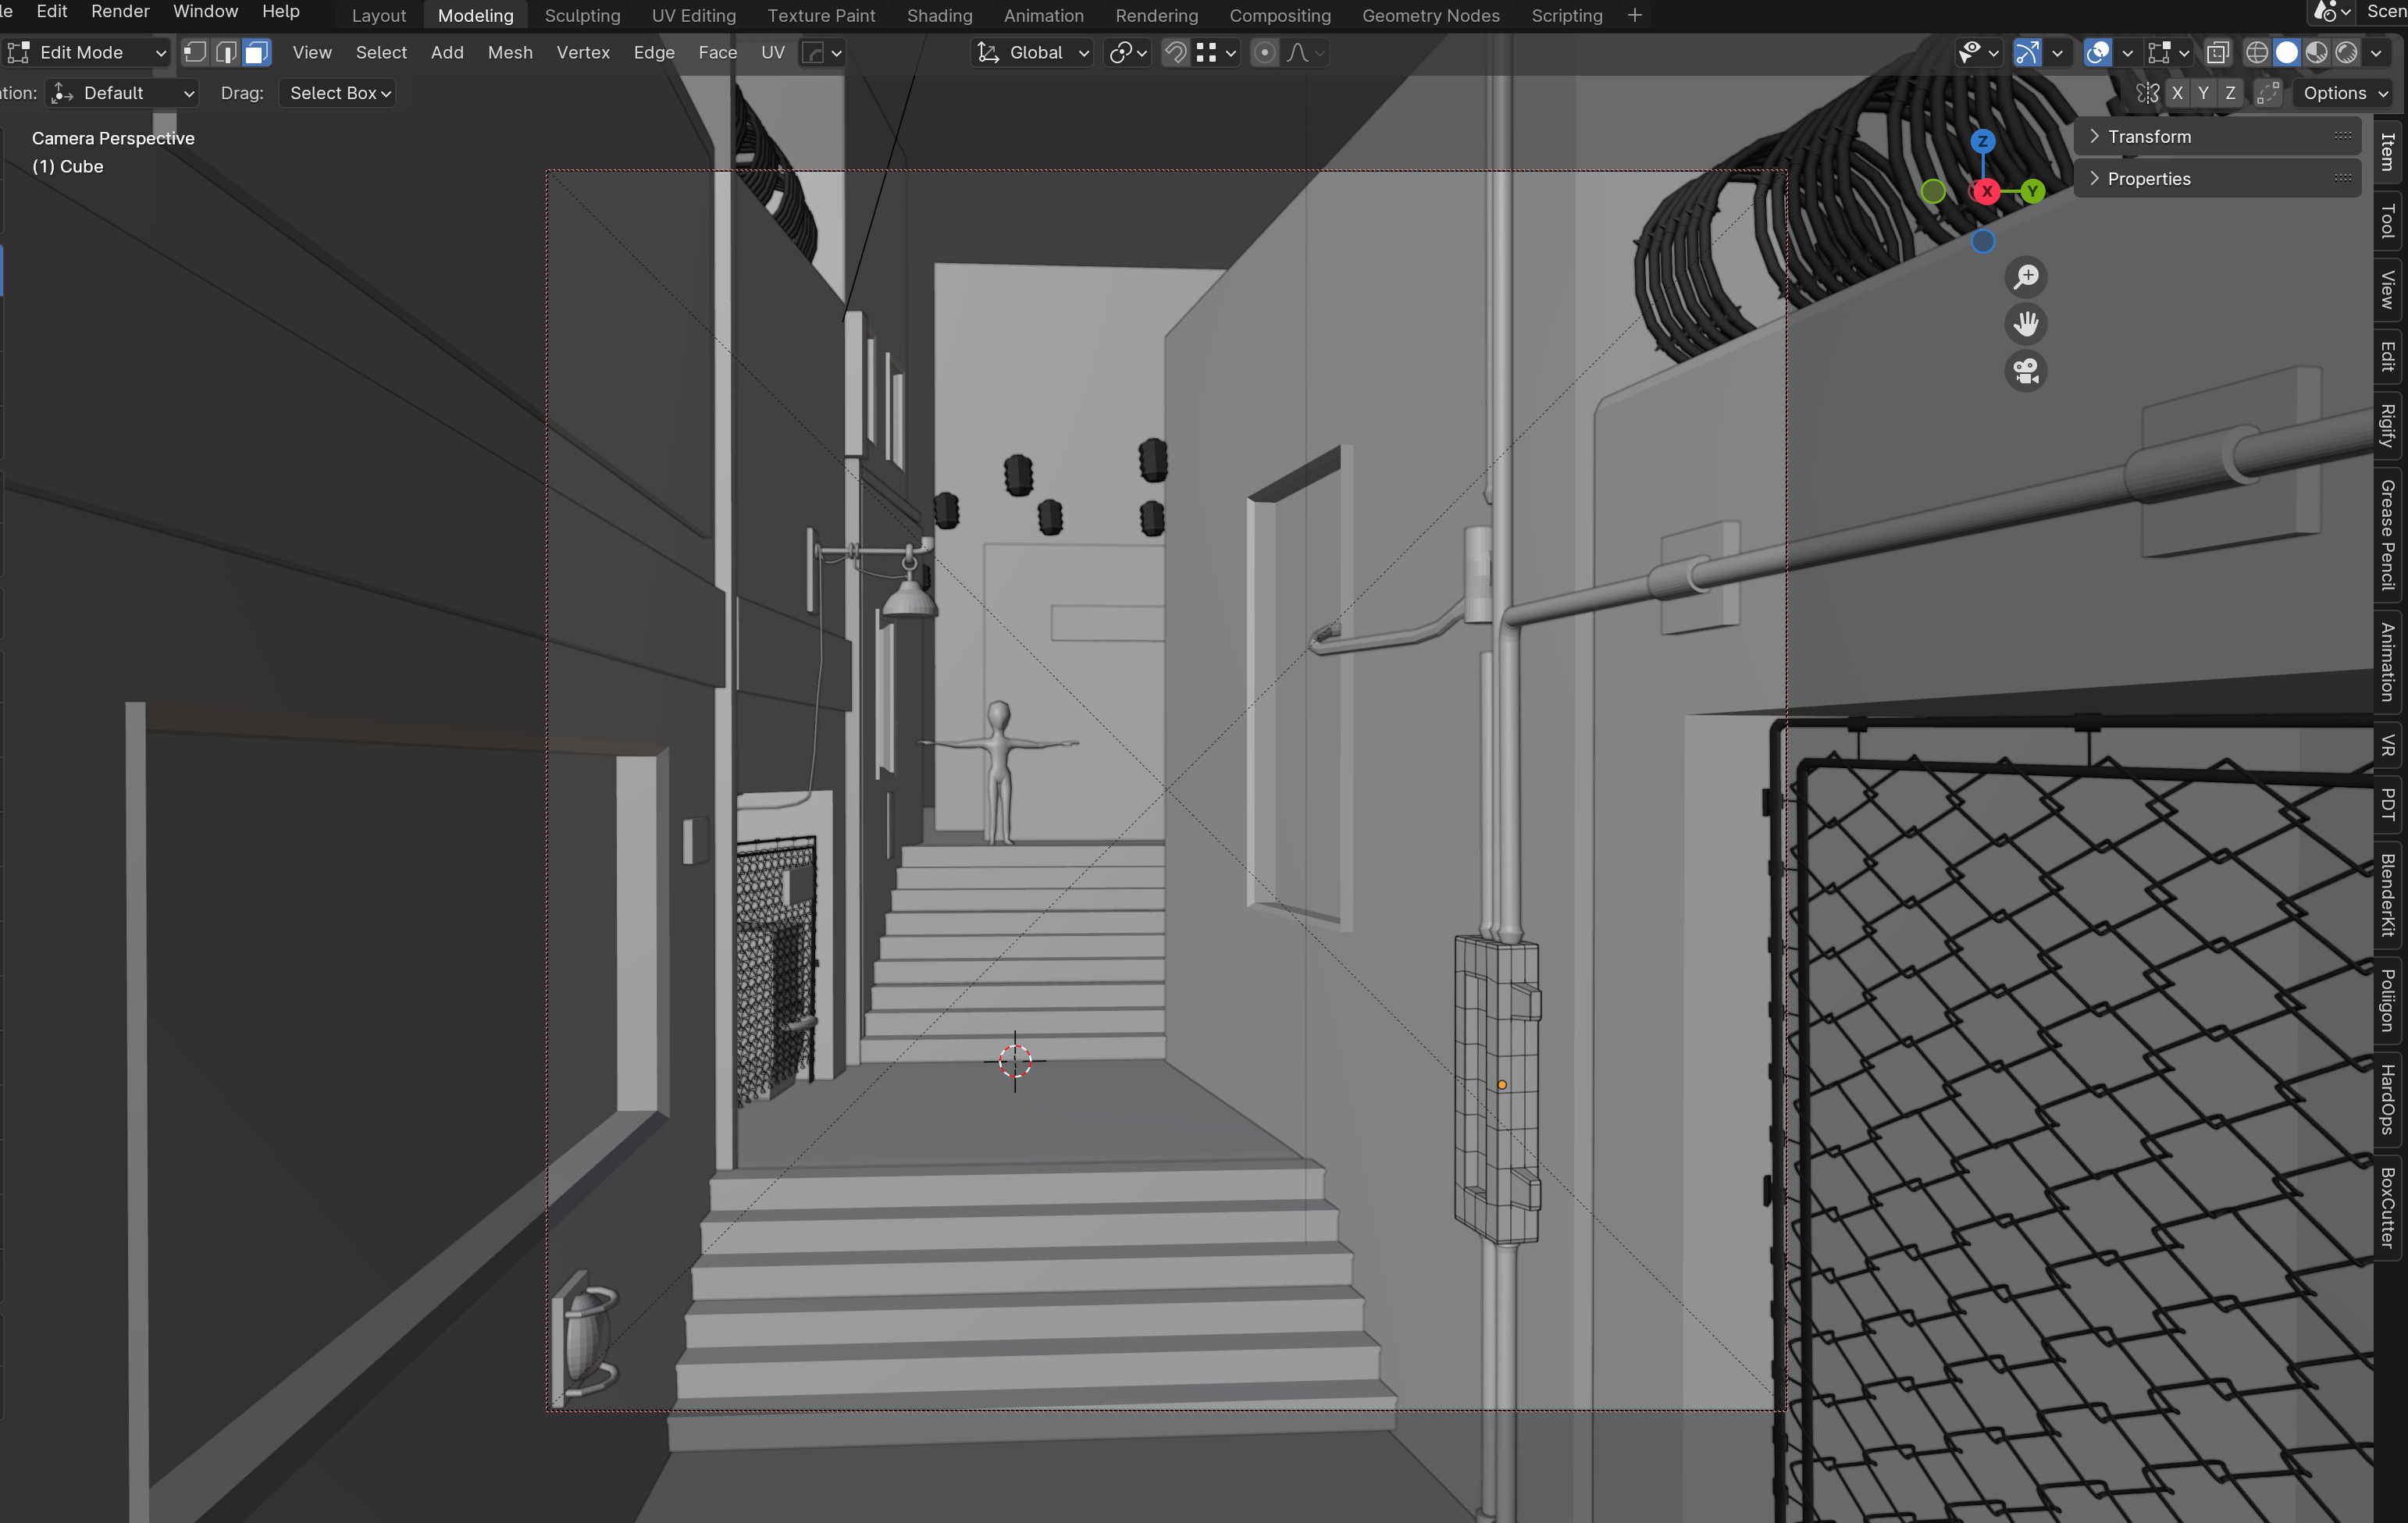Open the Default orientation dropdown

point(122,93)
